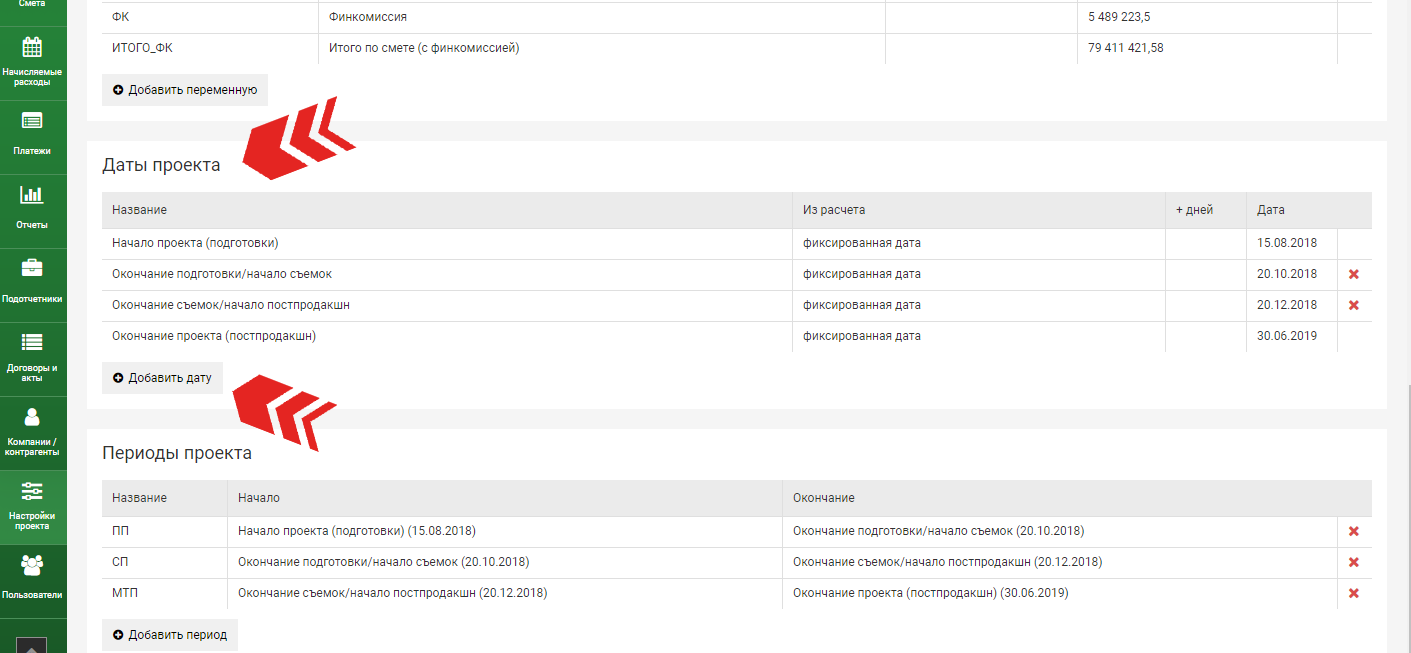Delete the Окончание подготовки/начало съемок date row

point(1354,274)
